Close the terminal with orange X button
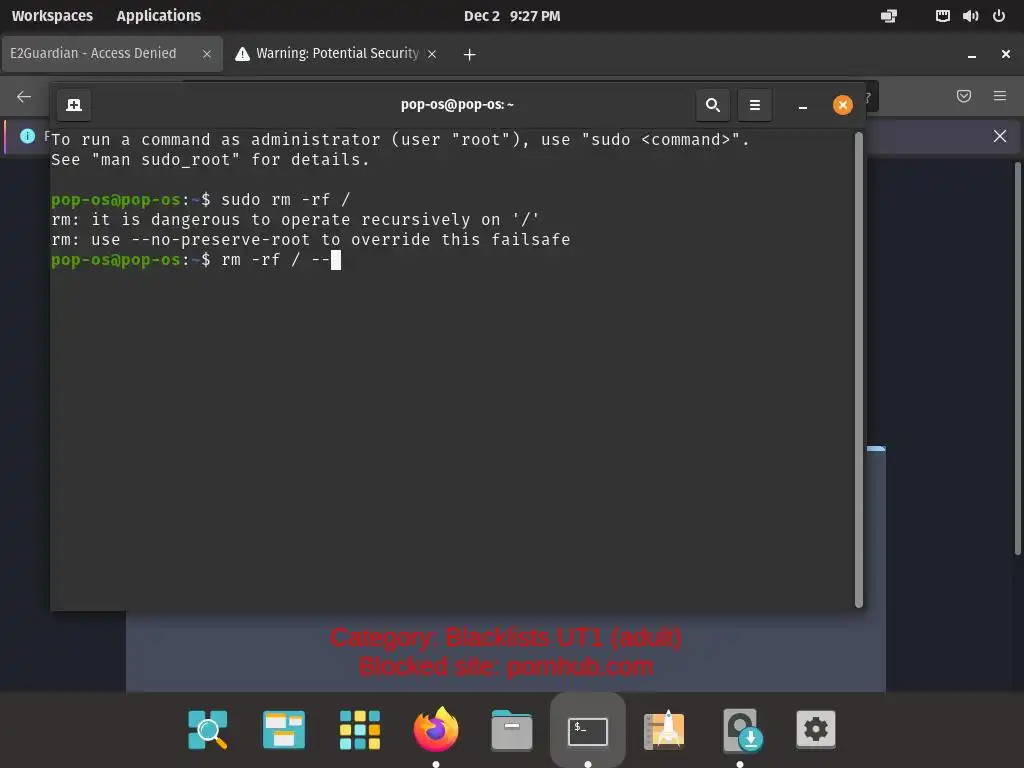The image size is (1024, 768). (842, 105)
